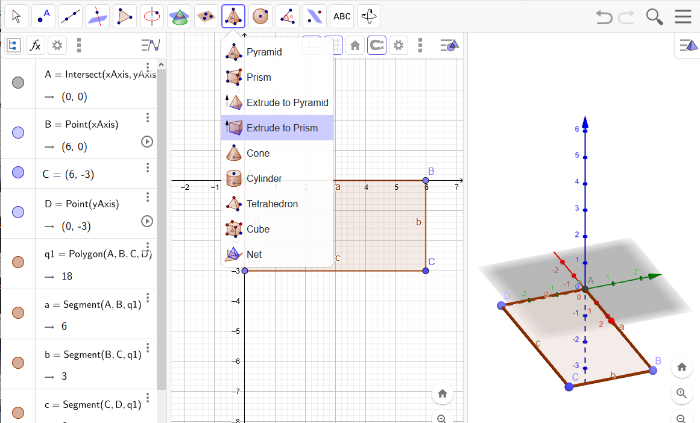Click the 2D Graphics view round home button
The height and width of the screenshot is (423, 700).
pos(442,394)
